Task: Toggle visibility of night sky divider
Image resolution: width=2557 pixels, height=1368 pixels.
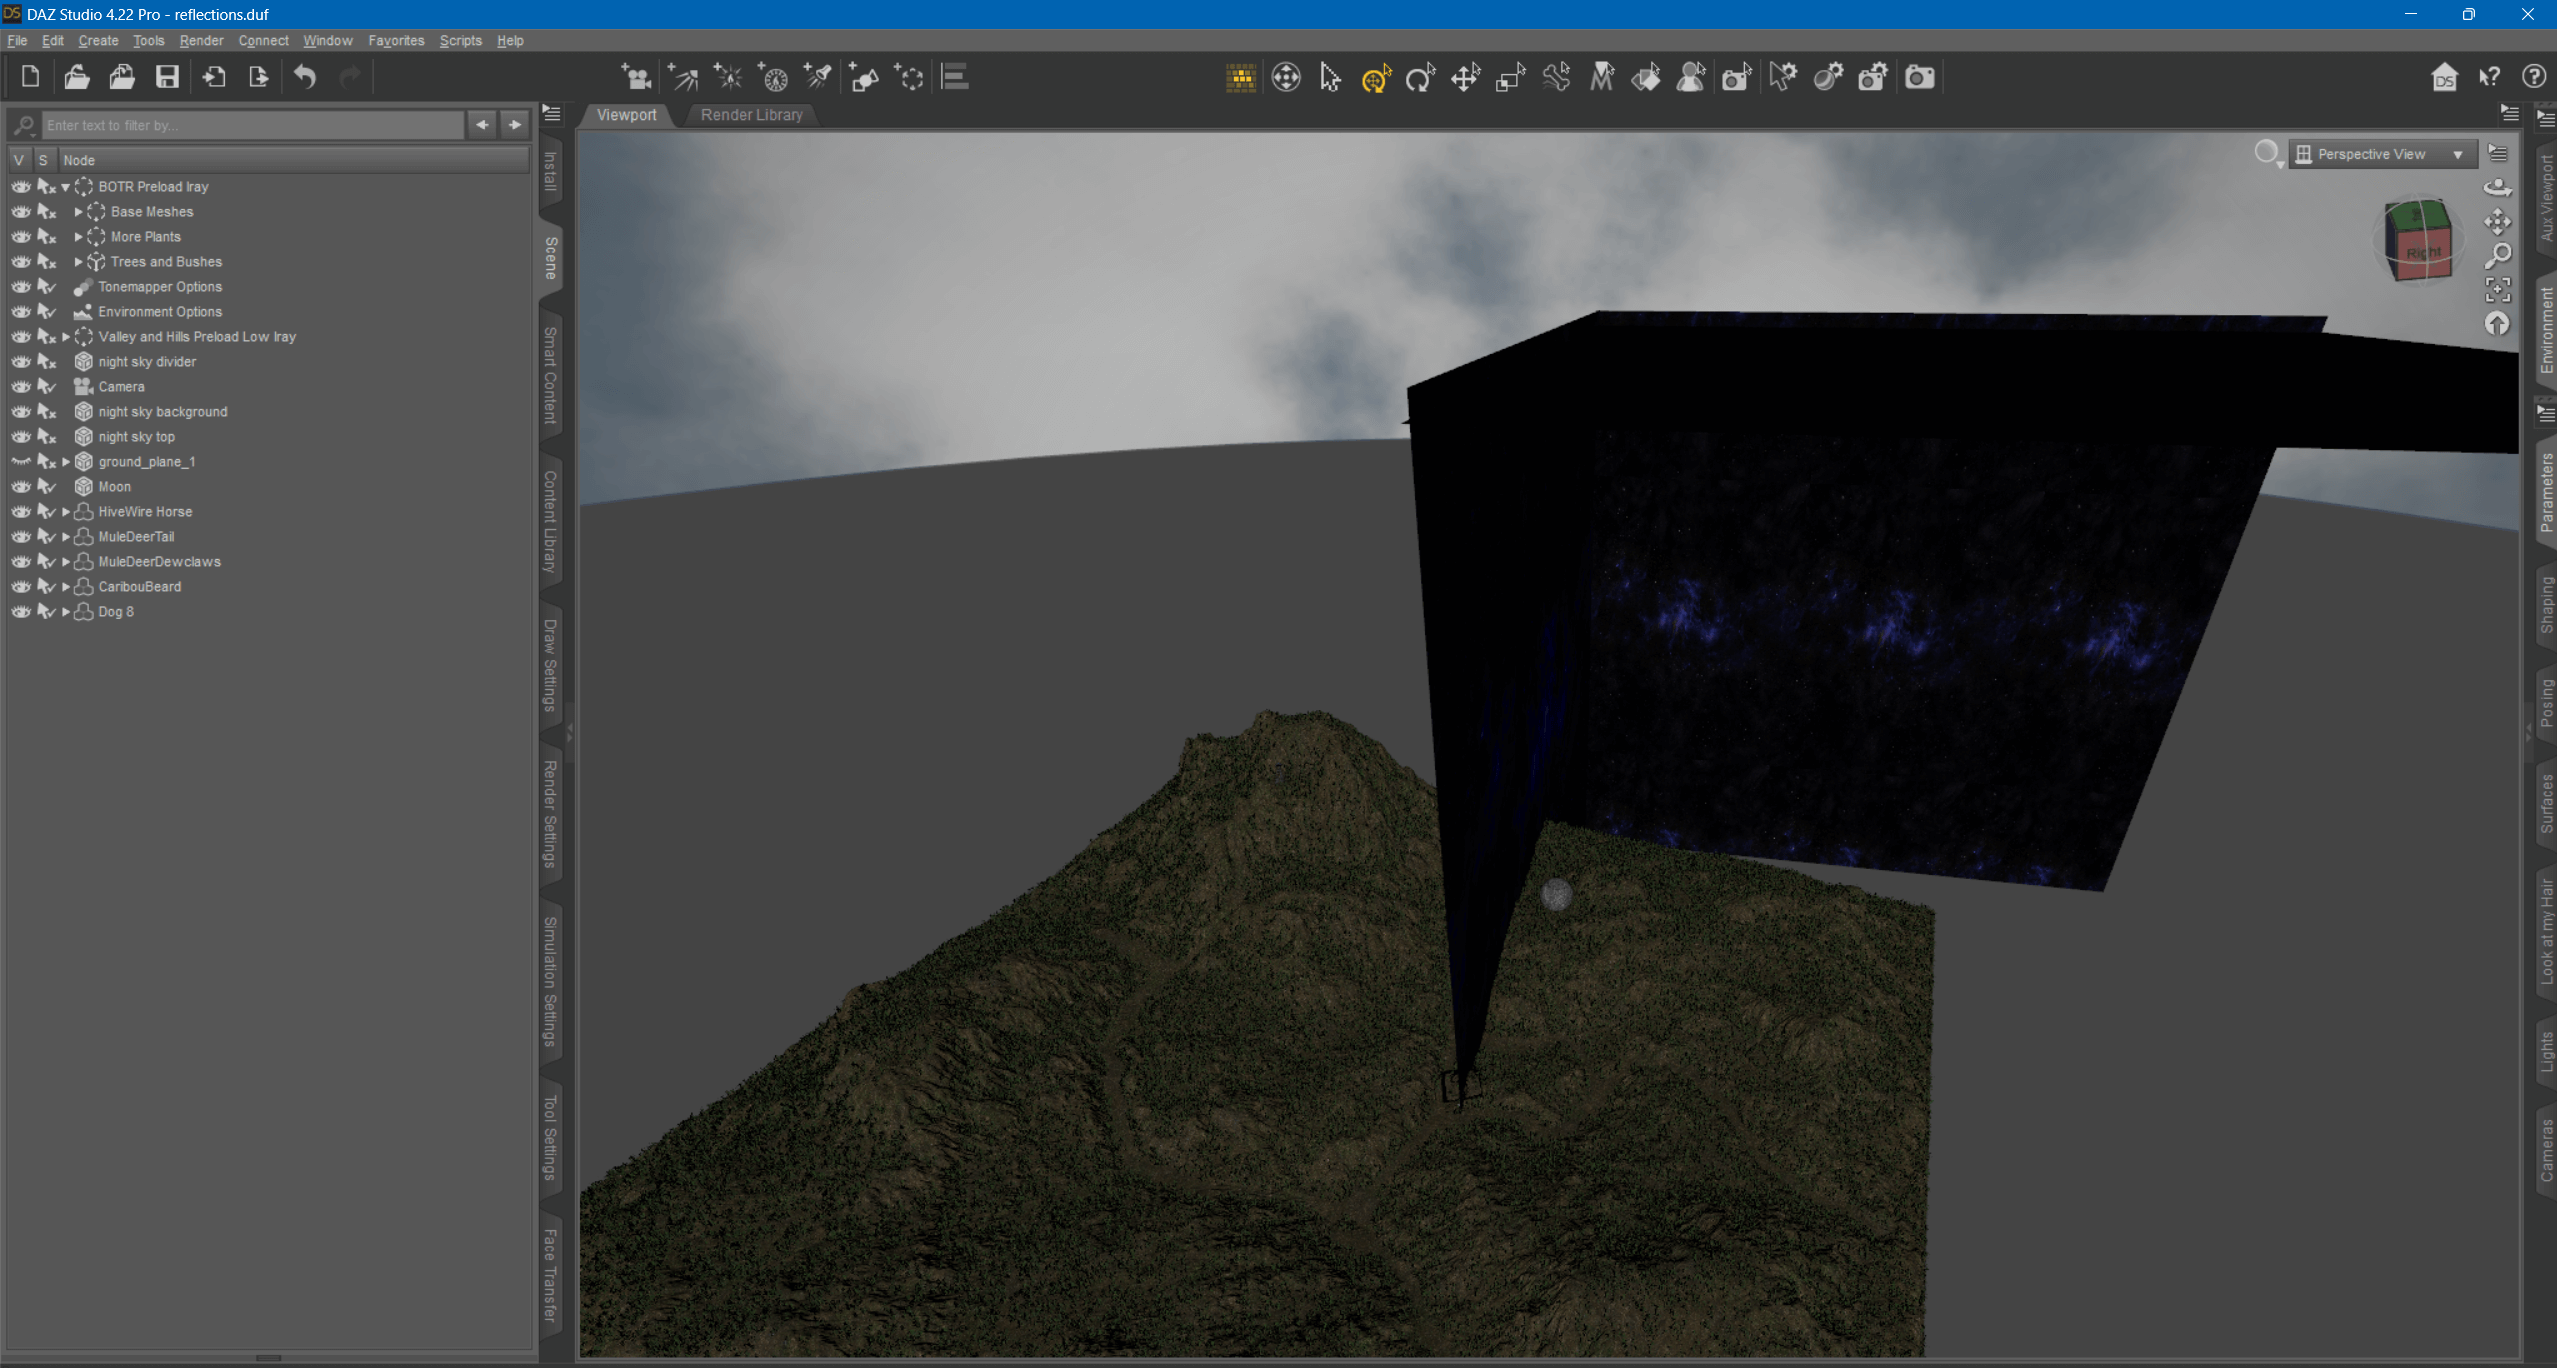Action: tap(21, 362)
